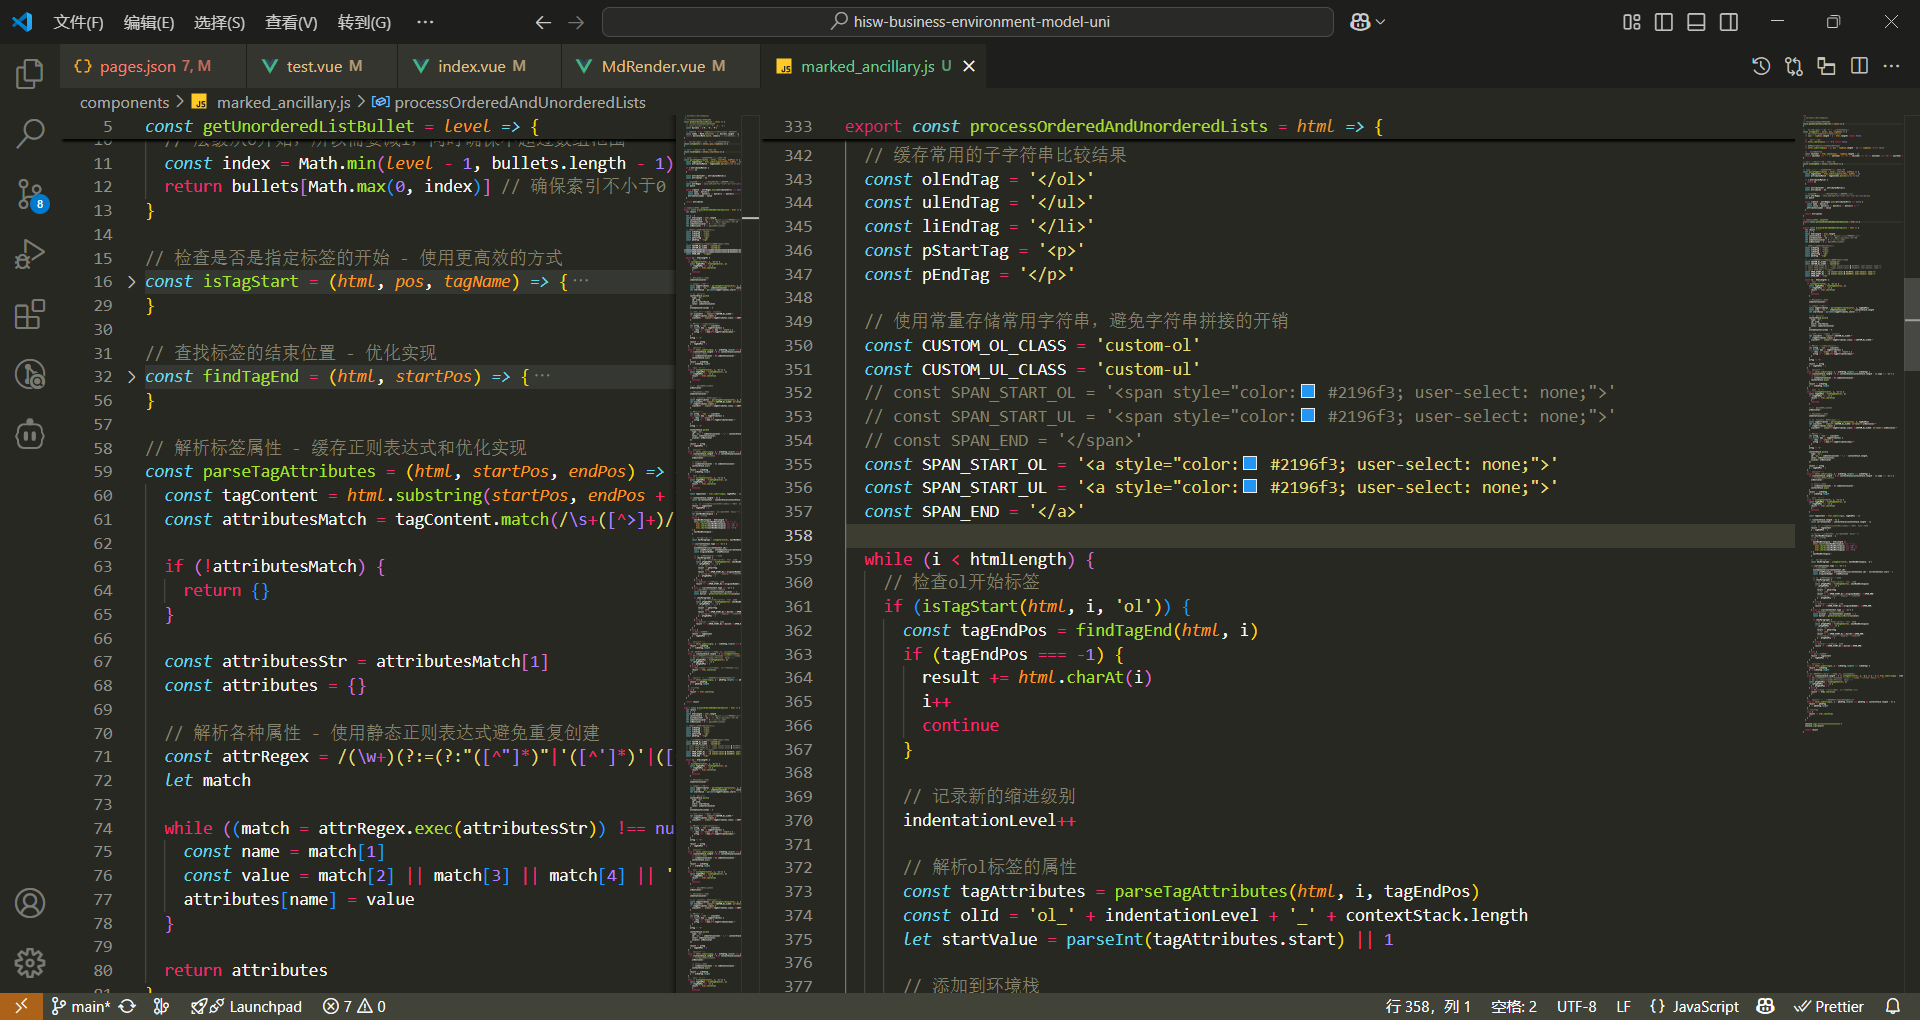Synchronize changes from status bar
This screenshot has height=1020, width=1920.
127,1006
